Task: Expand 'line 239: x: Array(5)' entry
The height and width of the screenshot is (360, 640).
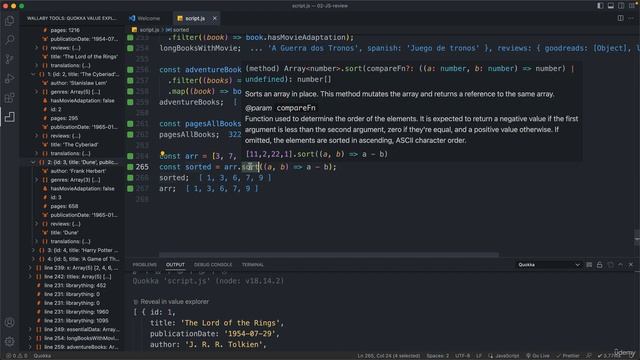Action: click(30, 268)
